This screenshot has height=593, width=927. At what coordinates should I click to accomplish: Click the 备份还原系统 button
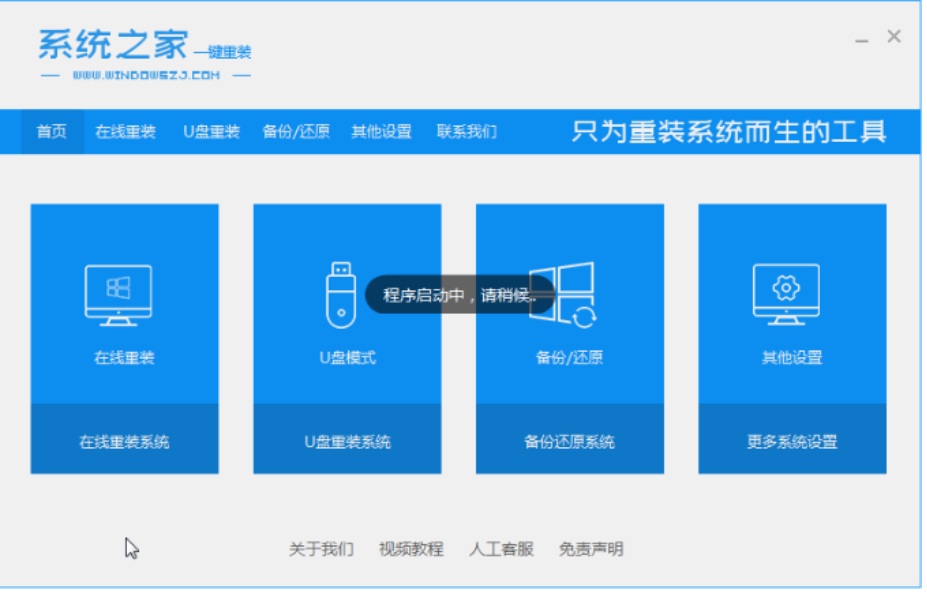coord(569,441)
